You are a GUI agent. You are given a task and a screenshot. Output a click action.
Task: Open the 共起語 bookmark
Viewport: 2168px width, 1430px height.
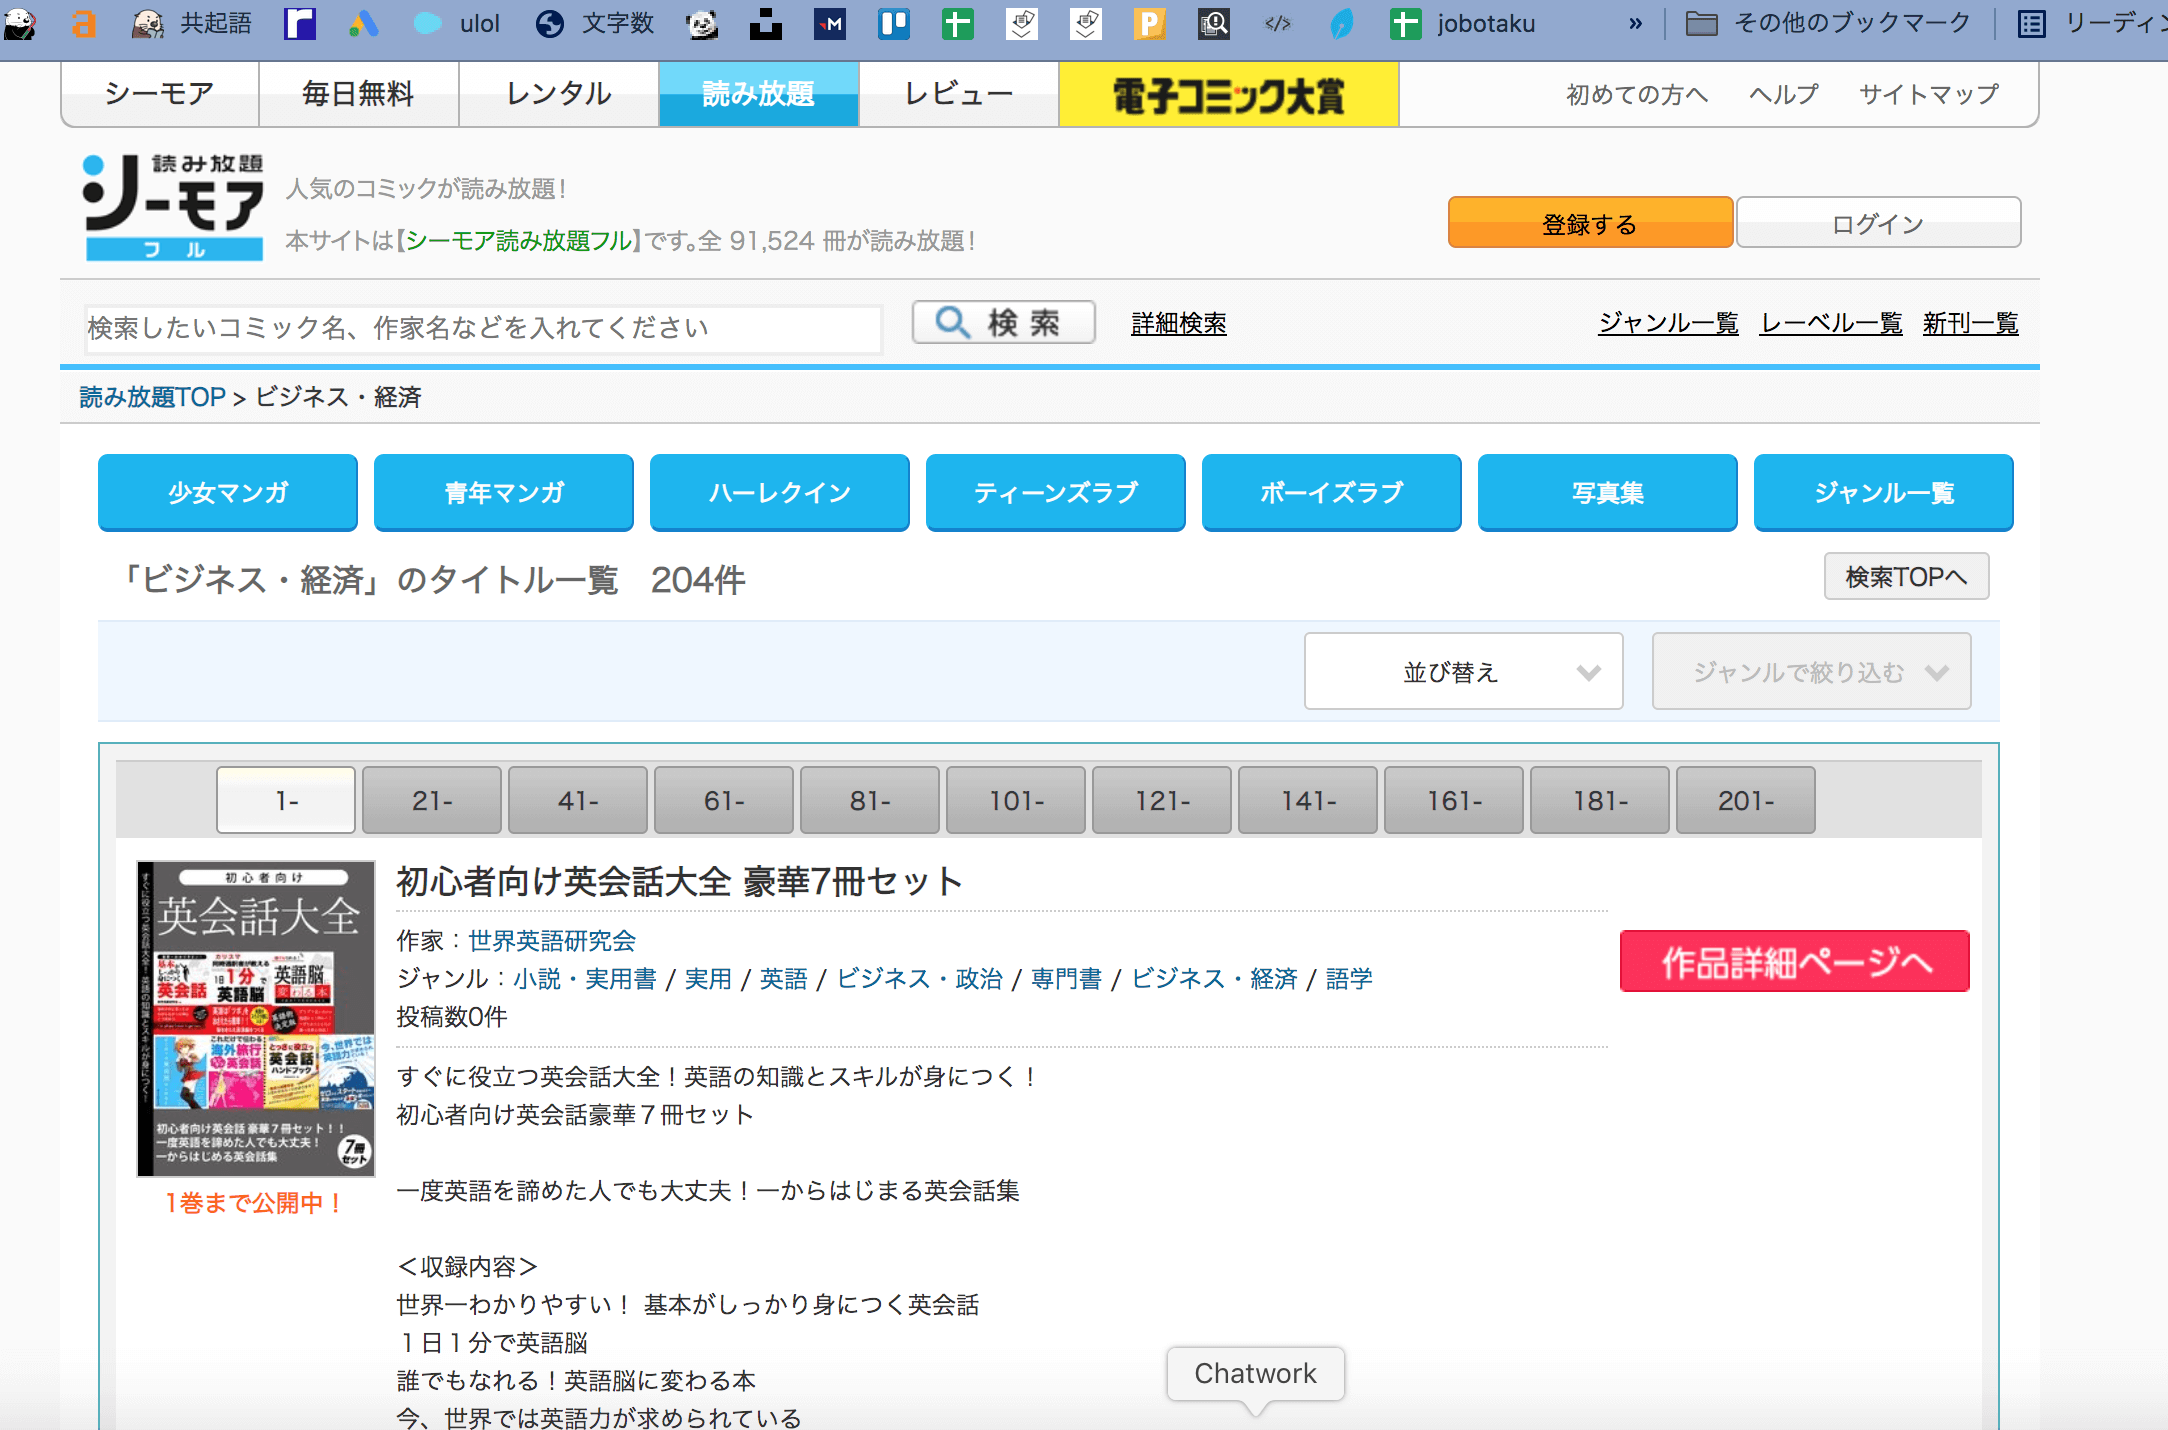(192, 23)
